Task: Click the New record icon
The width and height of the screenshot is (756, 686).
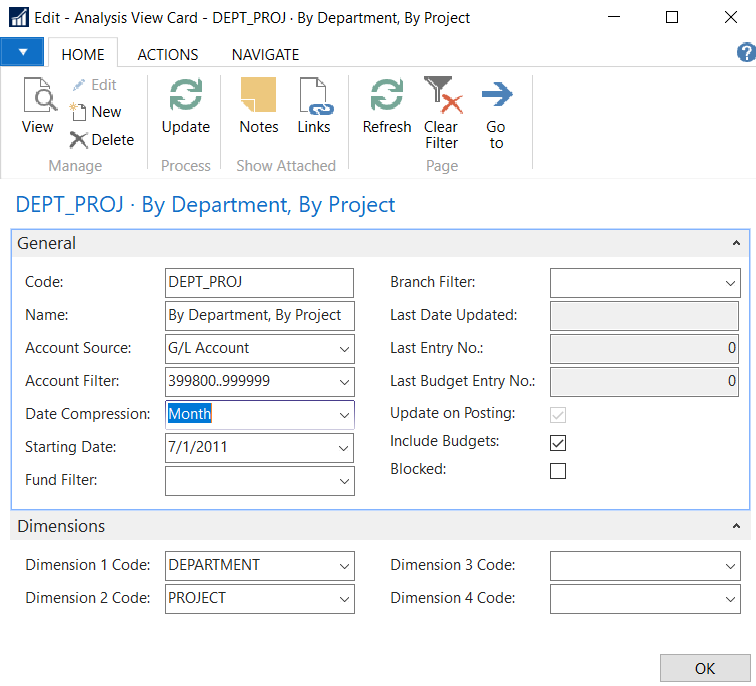Action: (79, 112)
